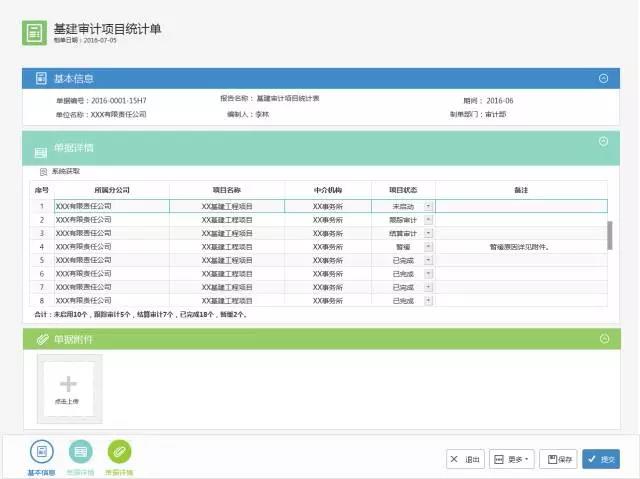
Task: Click the plus tile to upload attachment
Action: pyautogui.click(x=66, y=385)
